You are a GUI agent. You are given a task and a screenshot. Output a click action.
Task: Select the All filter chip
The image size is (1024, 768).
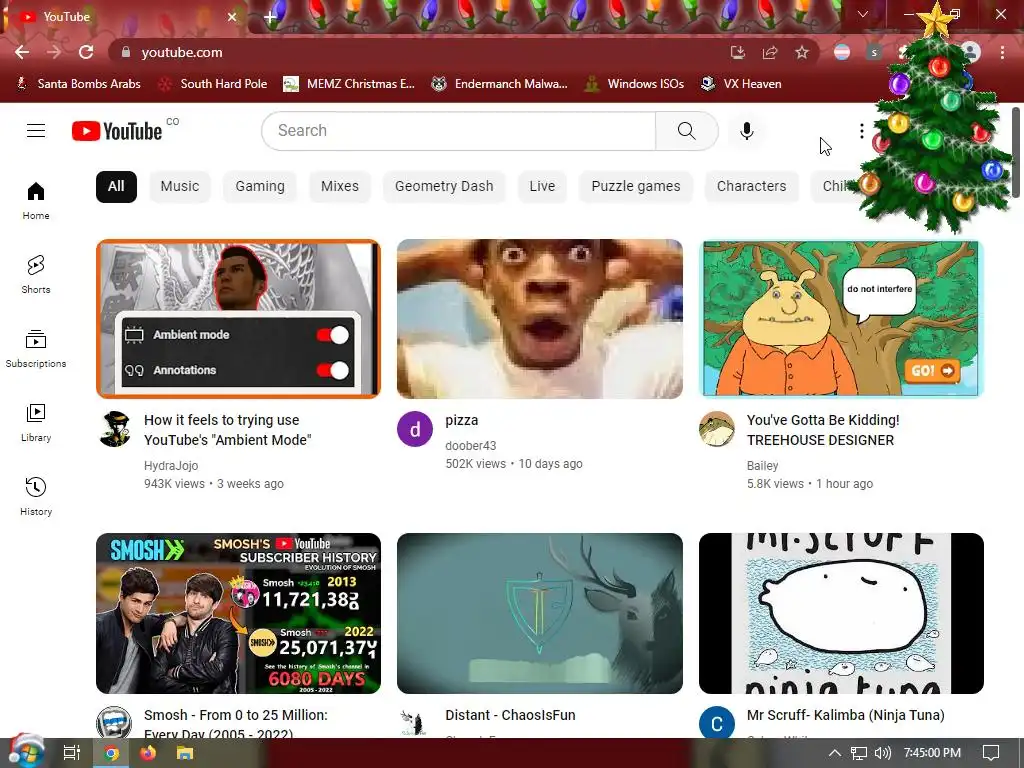click(x=116, y=186)
